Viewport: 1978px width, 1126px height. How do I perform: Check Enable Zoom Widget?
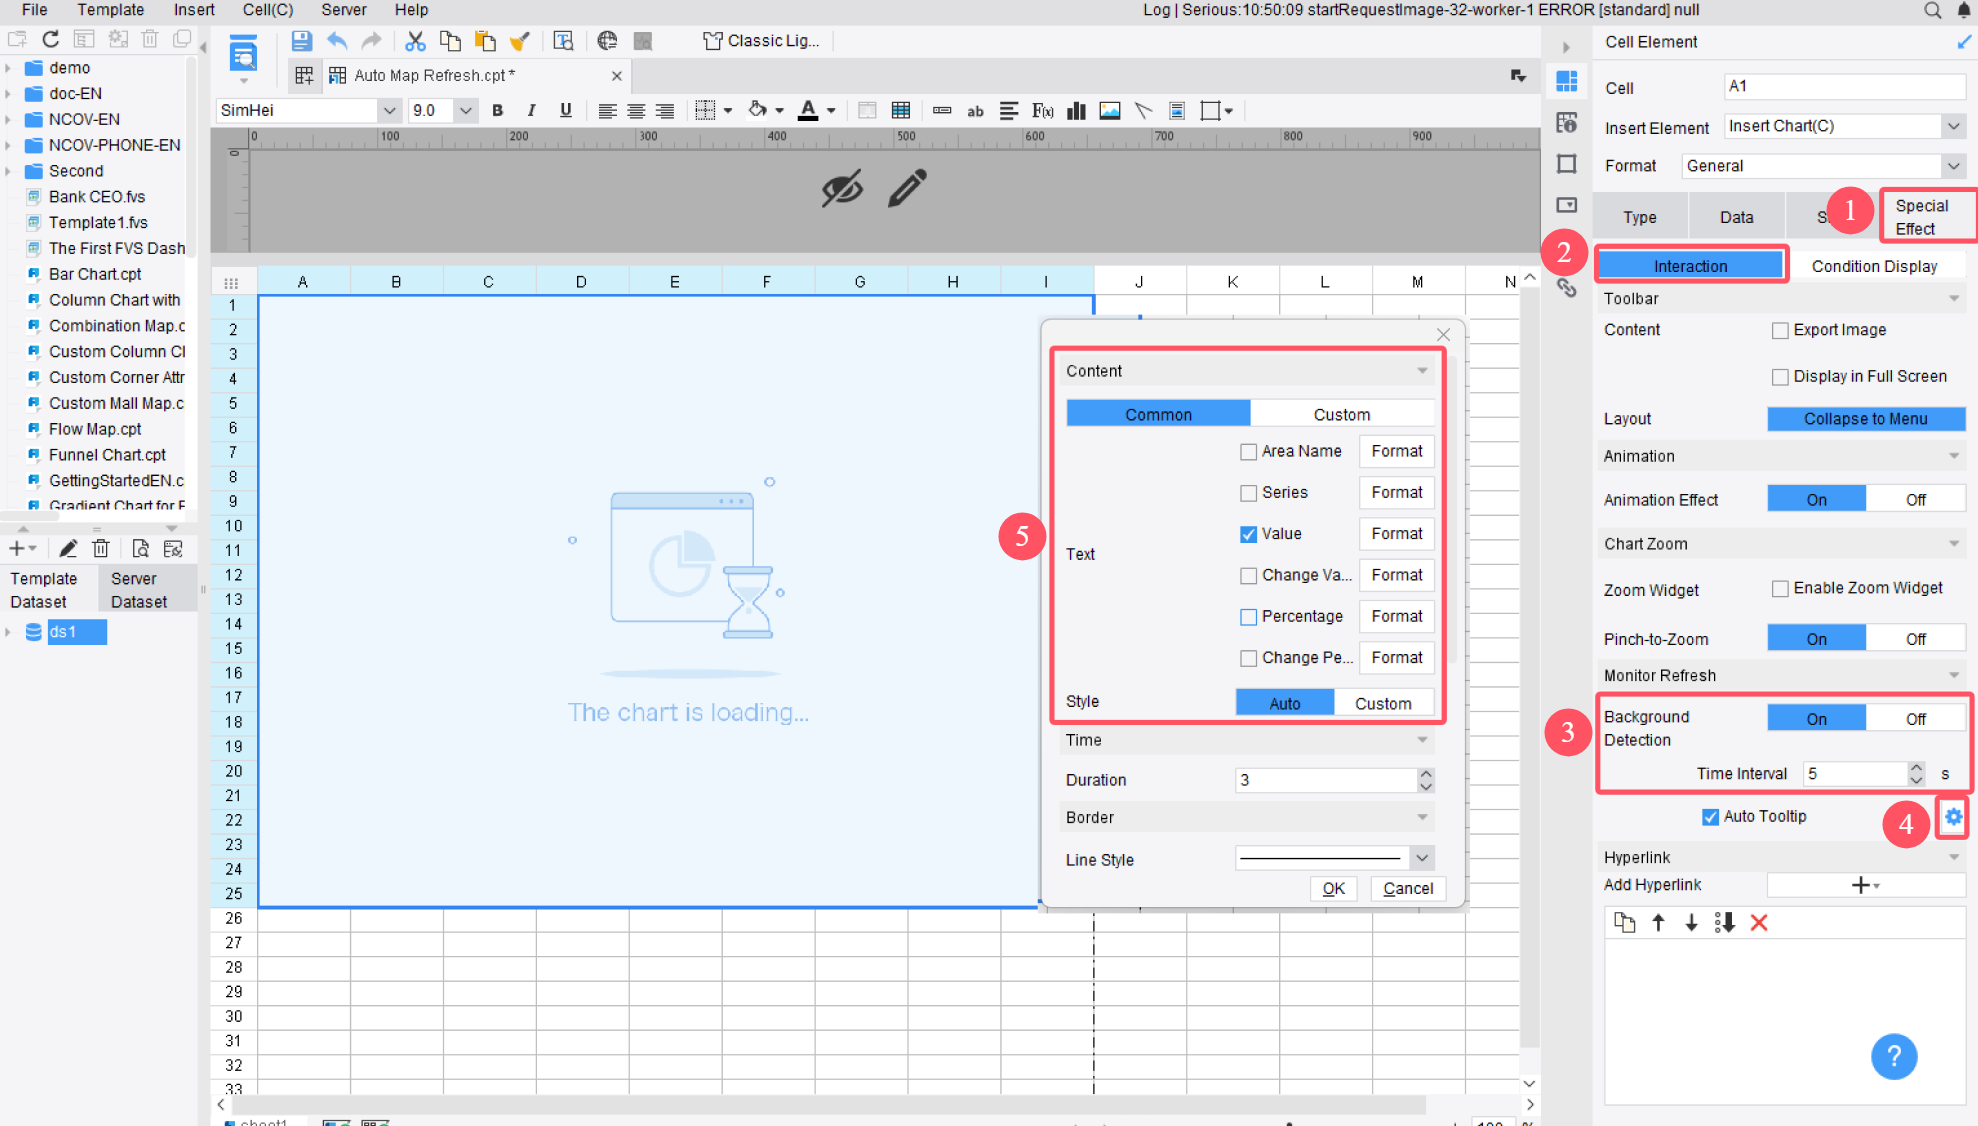point(1780,589)
